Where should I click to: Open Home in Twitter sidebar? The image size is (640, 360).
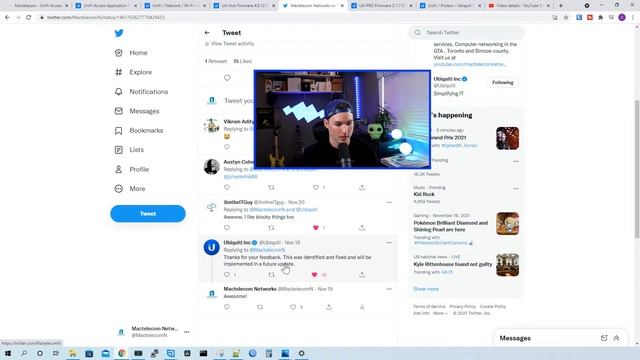[x=131, y=53]
